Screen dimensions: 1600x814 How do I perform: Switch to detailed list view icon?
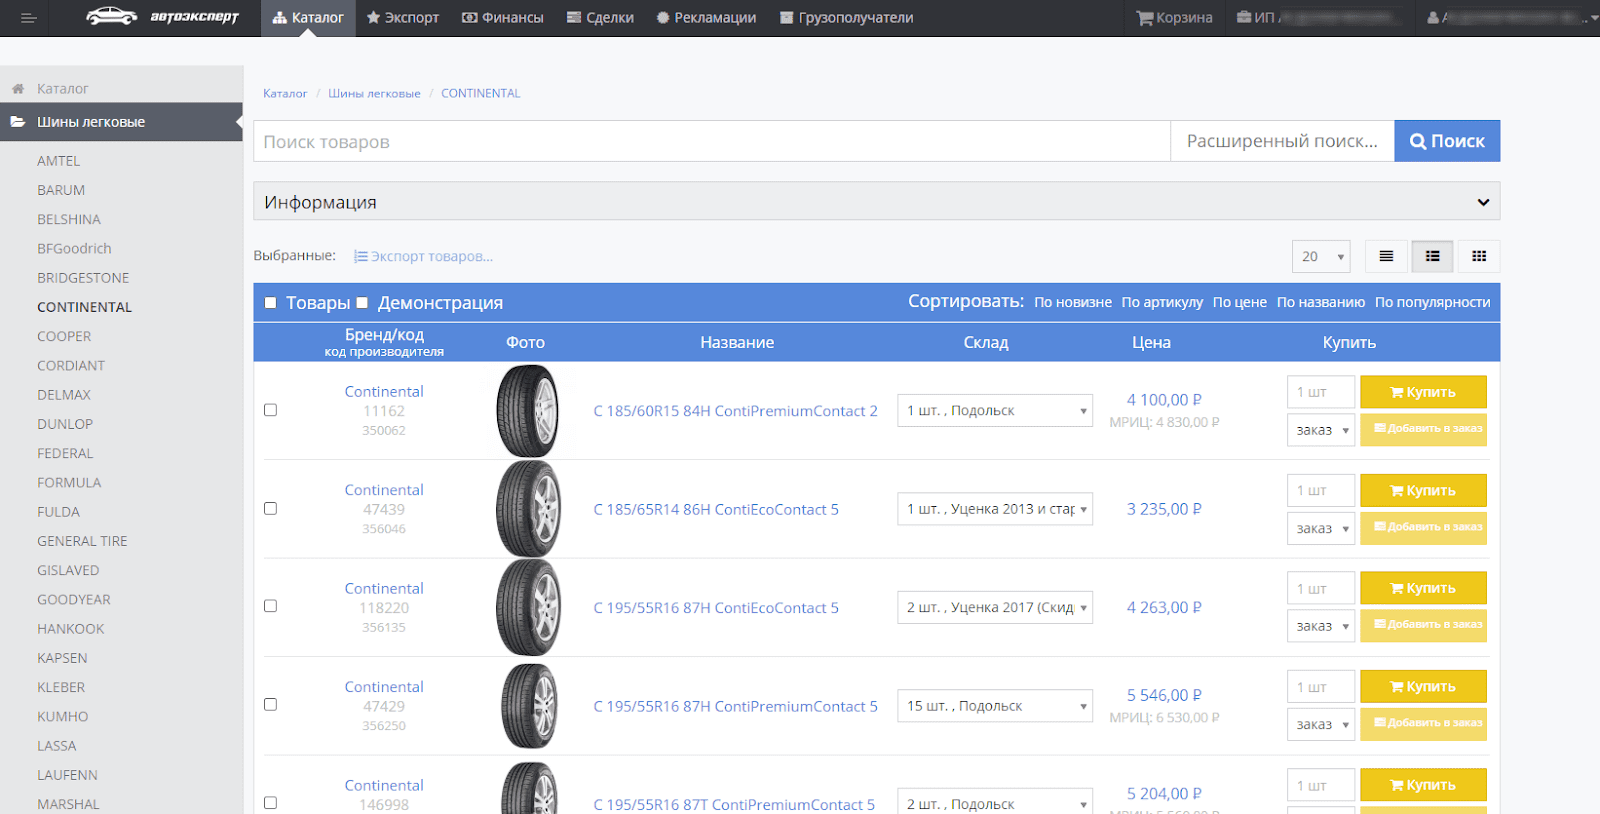(1433, 257)
